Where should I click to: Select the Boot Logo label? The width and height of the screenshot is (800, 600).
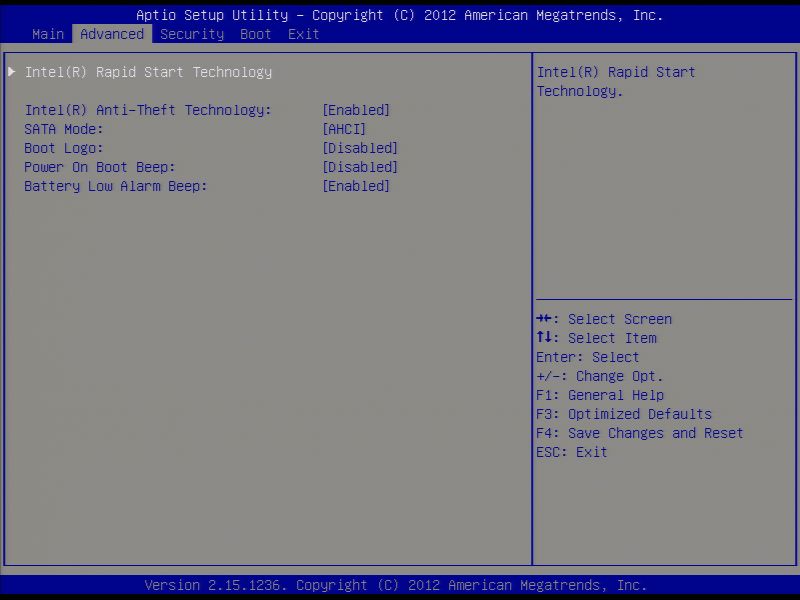[x=64, y=148]
